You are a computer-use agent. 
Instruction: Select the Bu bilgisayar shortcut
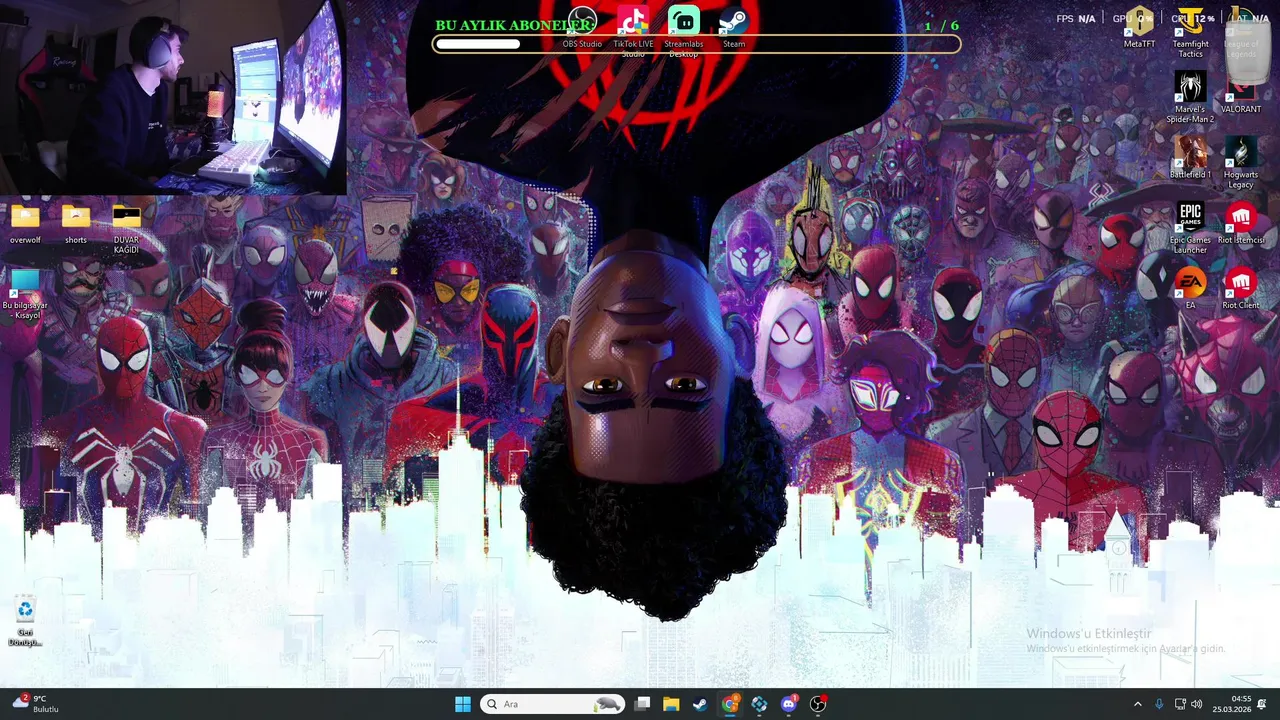click(x=25, y=294)
